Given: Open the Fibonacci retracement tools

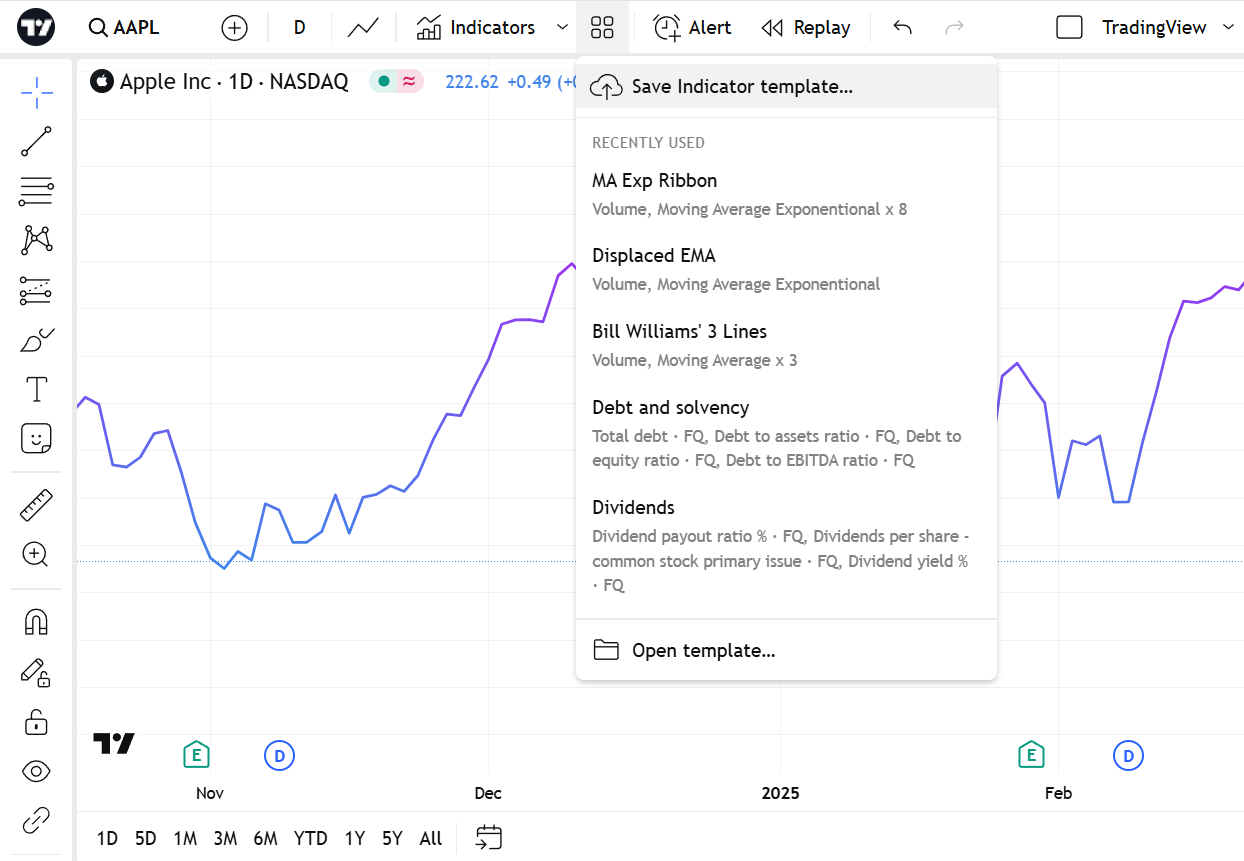Looking at the screenshot, I should [x=36, y=190].
